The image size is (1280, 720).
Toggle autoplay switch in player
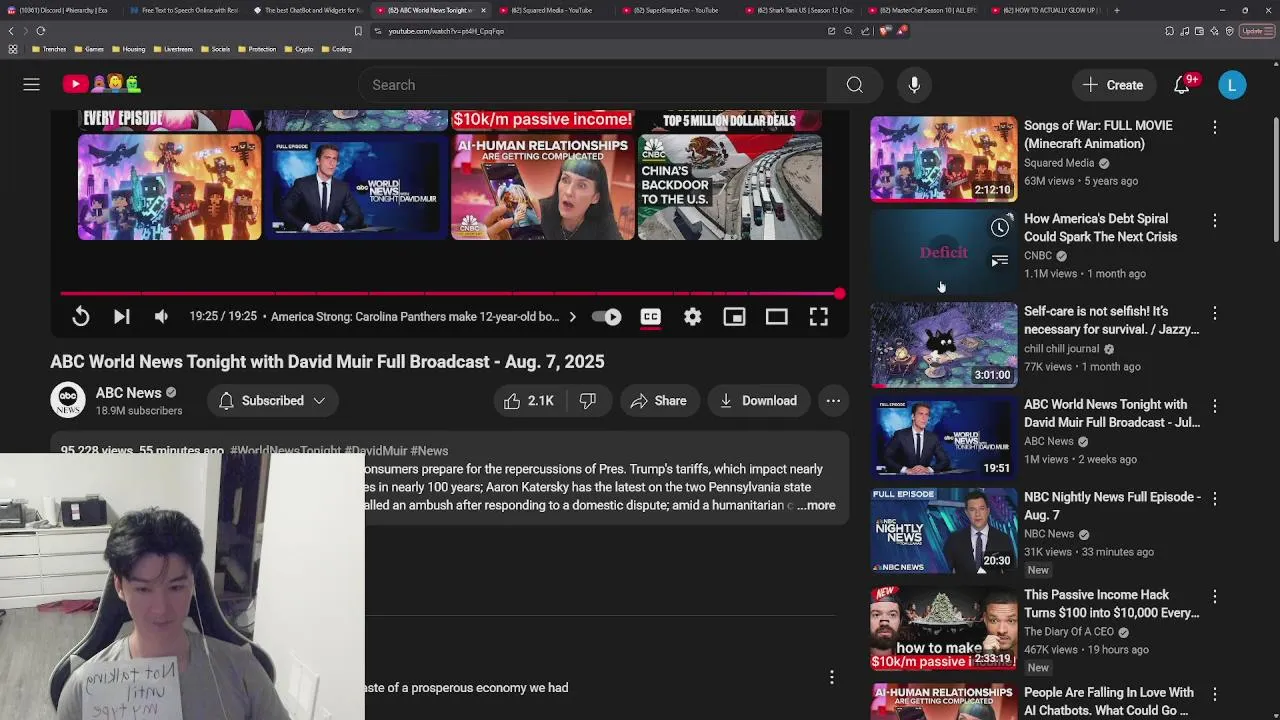pos(606,317)
